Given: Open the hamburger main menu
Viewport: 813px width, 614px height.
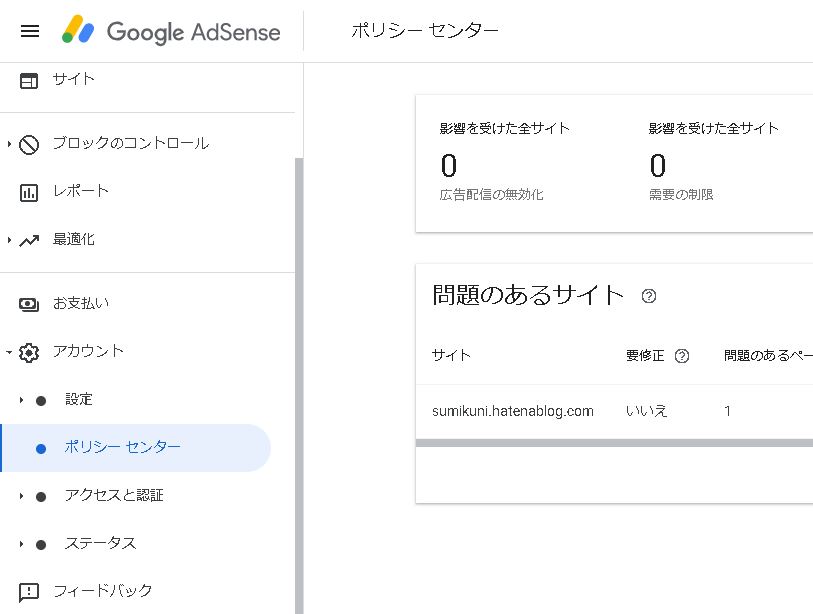Looking at the screenshot, I should (30, 31).
